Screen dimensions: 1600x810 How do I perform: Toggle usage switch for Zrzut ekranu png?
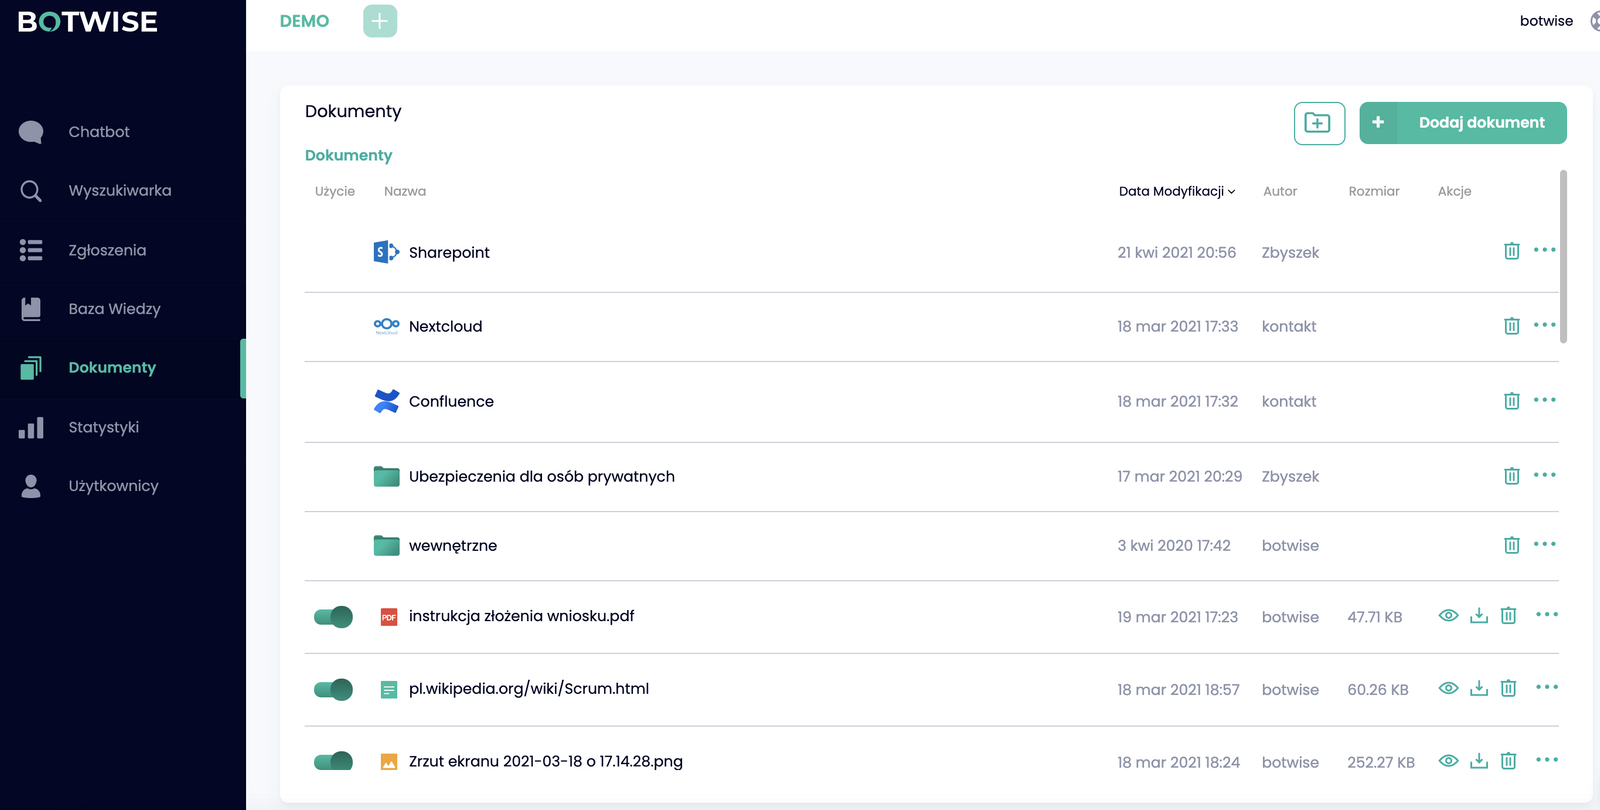point(333,762)
